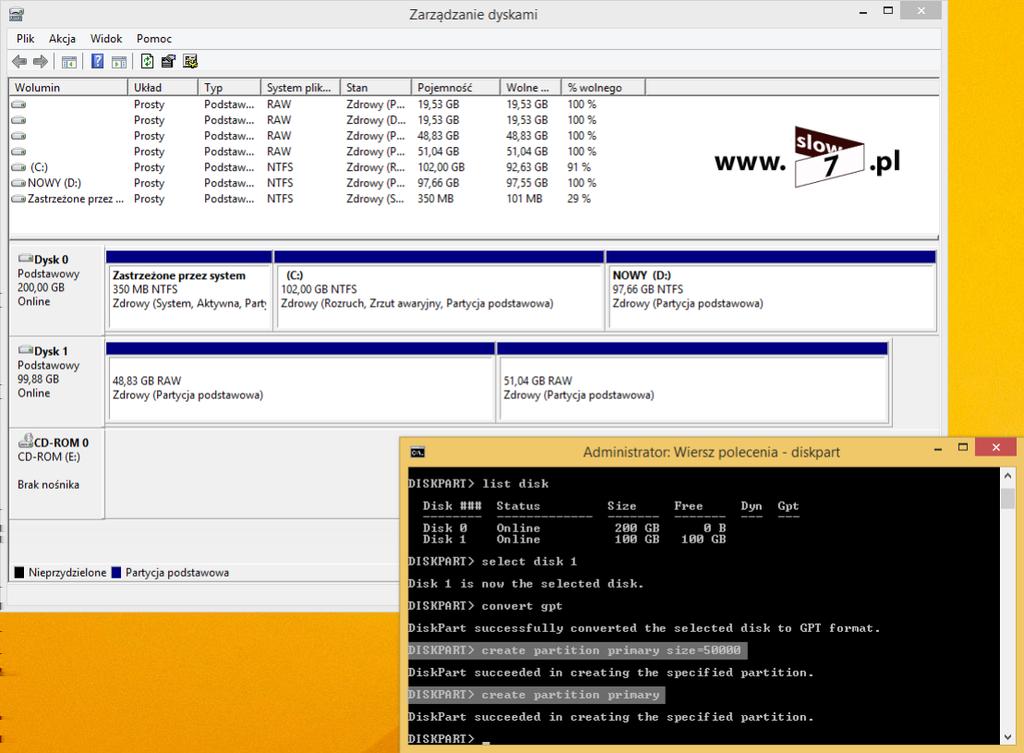Click the 'select disk 1' command line
The image size is (1024, 753).
click(493, 562)
